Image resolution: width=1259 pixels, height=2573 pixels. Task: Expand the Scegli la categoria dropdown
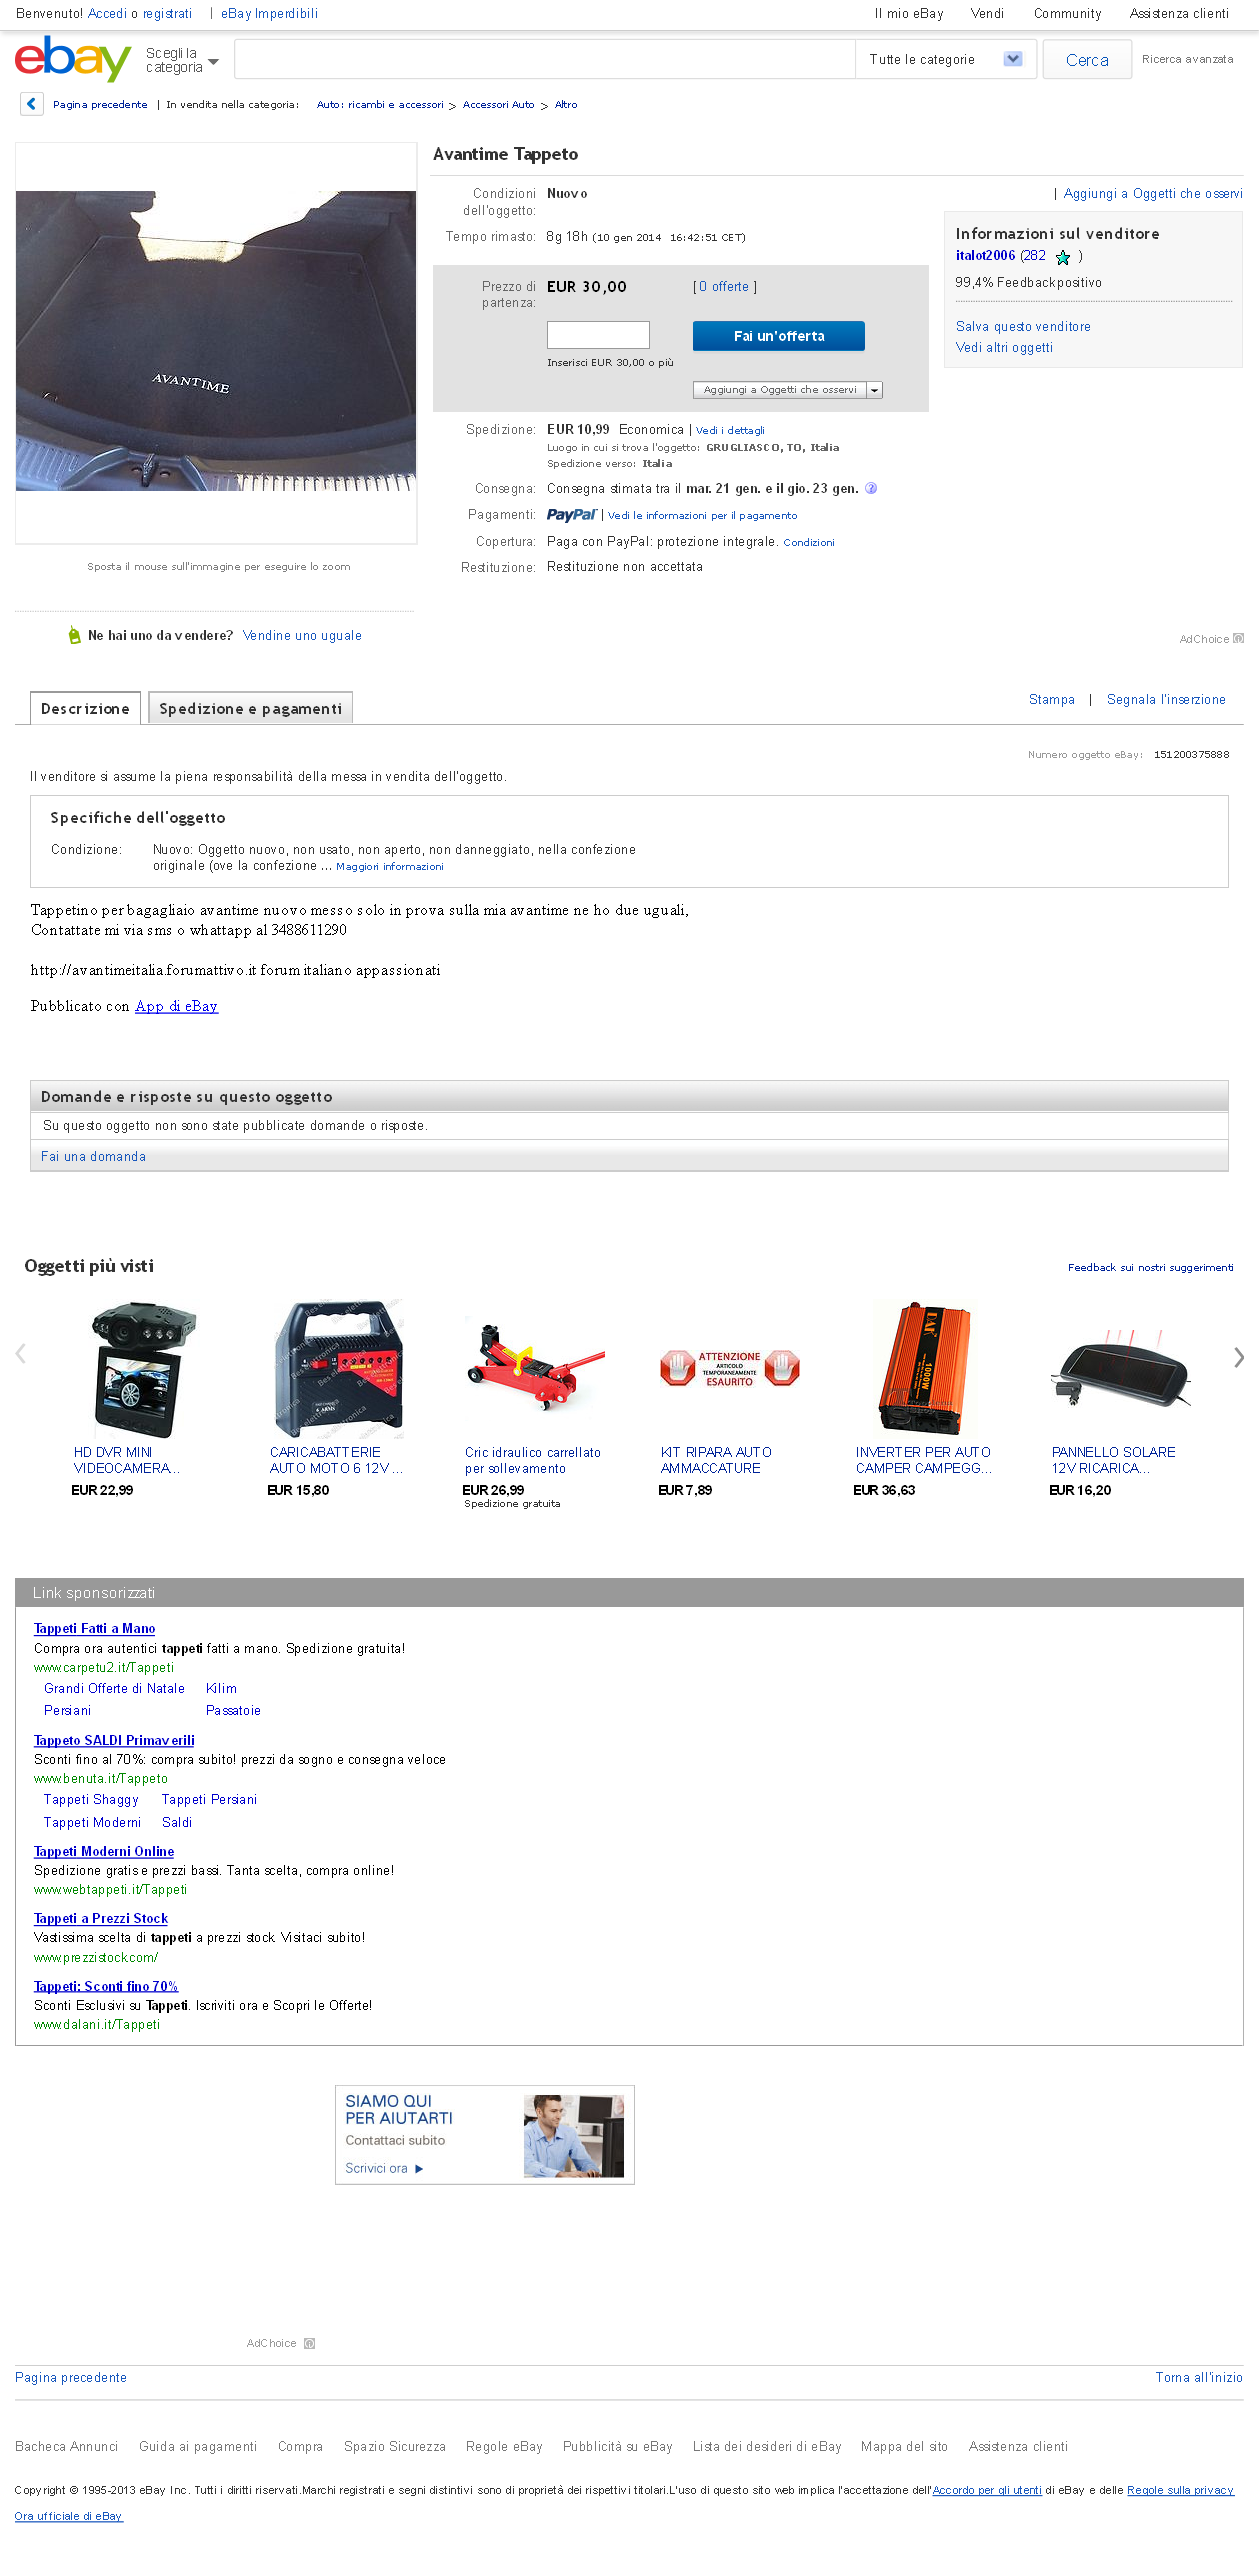[182, 60]
